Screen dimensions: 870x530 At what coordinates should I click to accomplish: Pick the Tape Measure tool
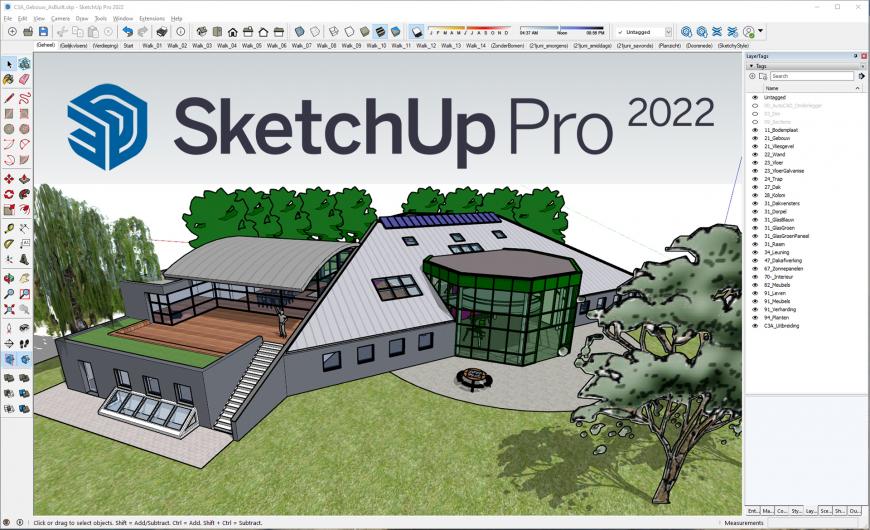(x=9, y=228)
